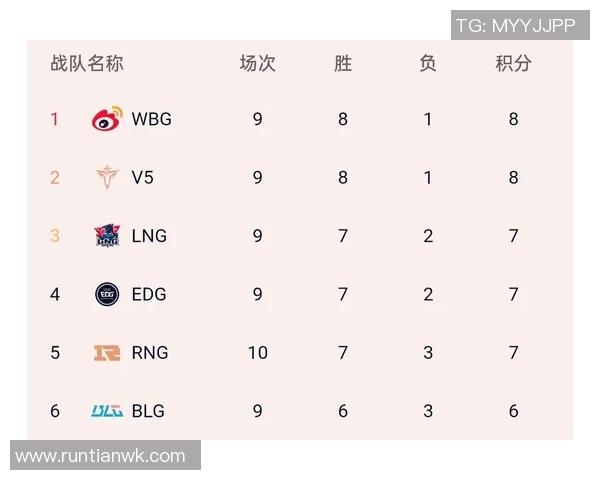Click RNG's 10 matches played value
The height and width of the screenshot is (480, 600).
pos(257,353)
